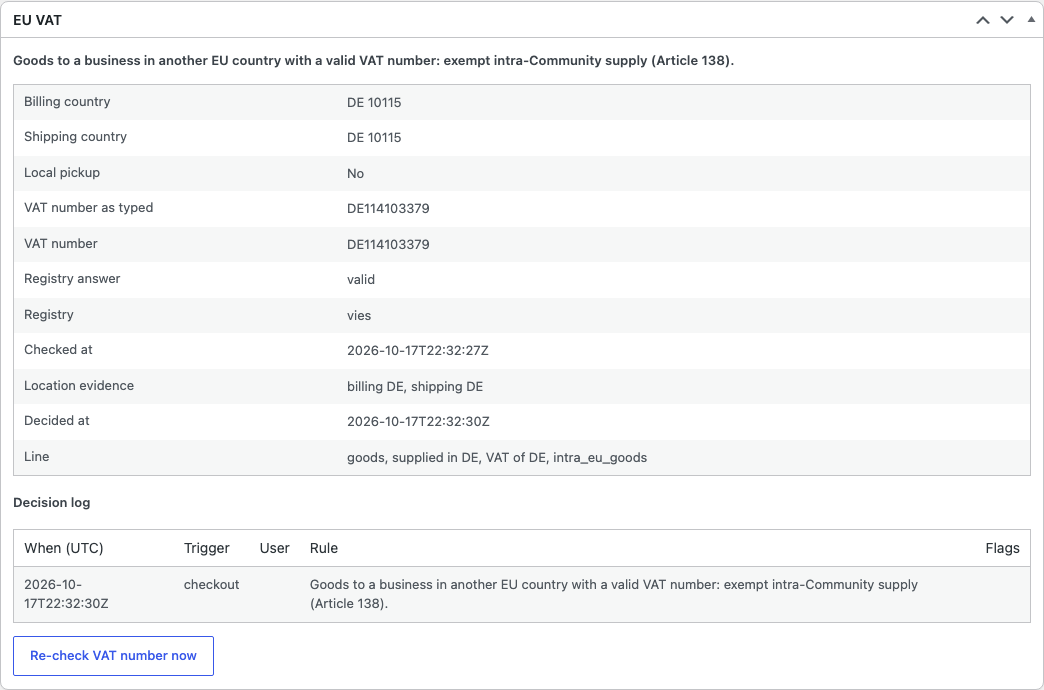
Task: Select the User column header
Action: (x=274, y=548)
